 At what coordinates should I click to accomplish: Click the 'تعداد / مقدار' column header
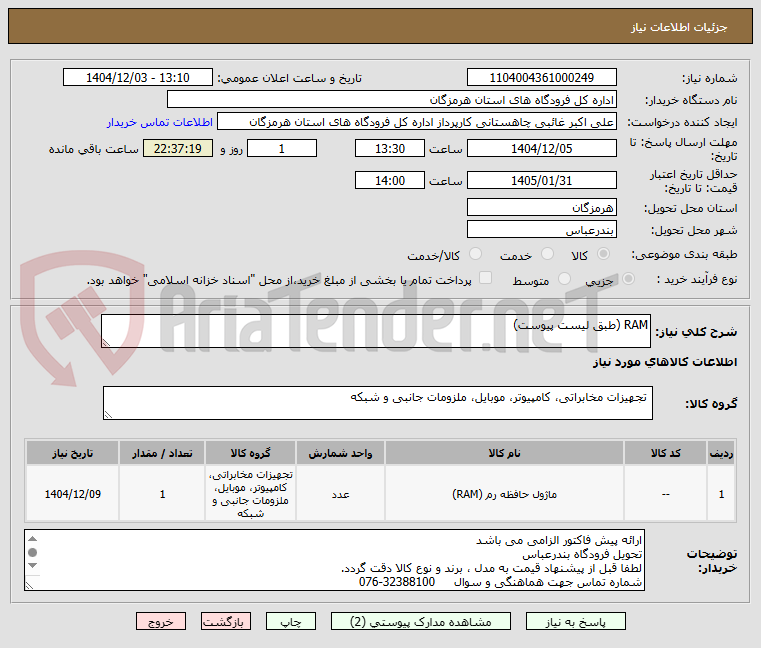[162, 453]
